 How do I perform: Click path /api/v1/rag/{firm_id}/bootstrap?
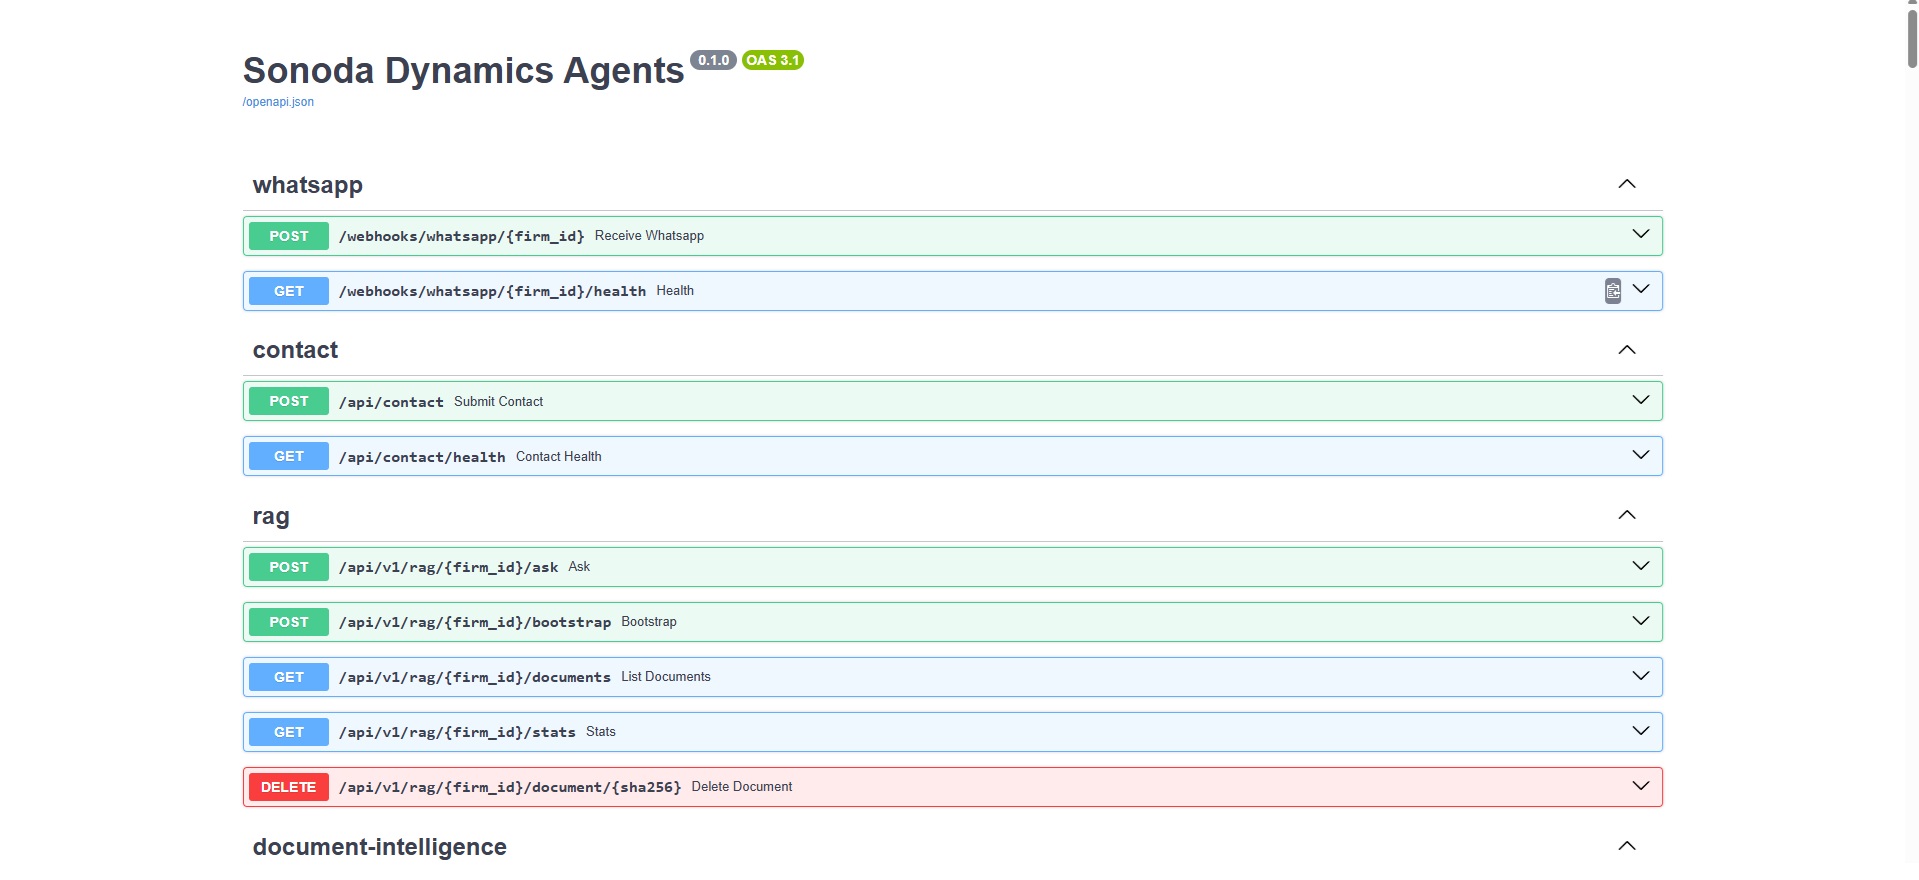click(475, 622)
